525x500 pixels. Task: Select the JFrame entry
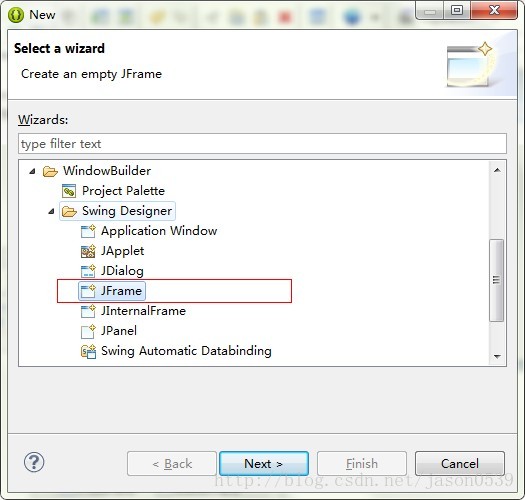point(121,291)
